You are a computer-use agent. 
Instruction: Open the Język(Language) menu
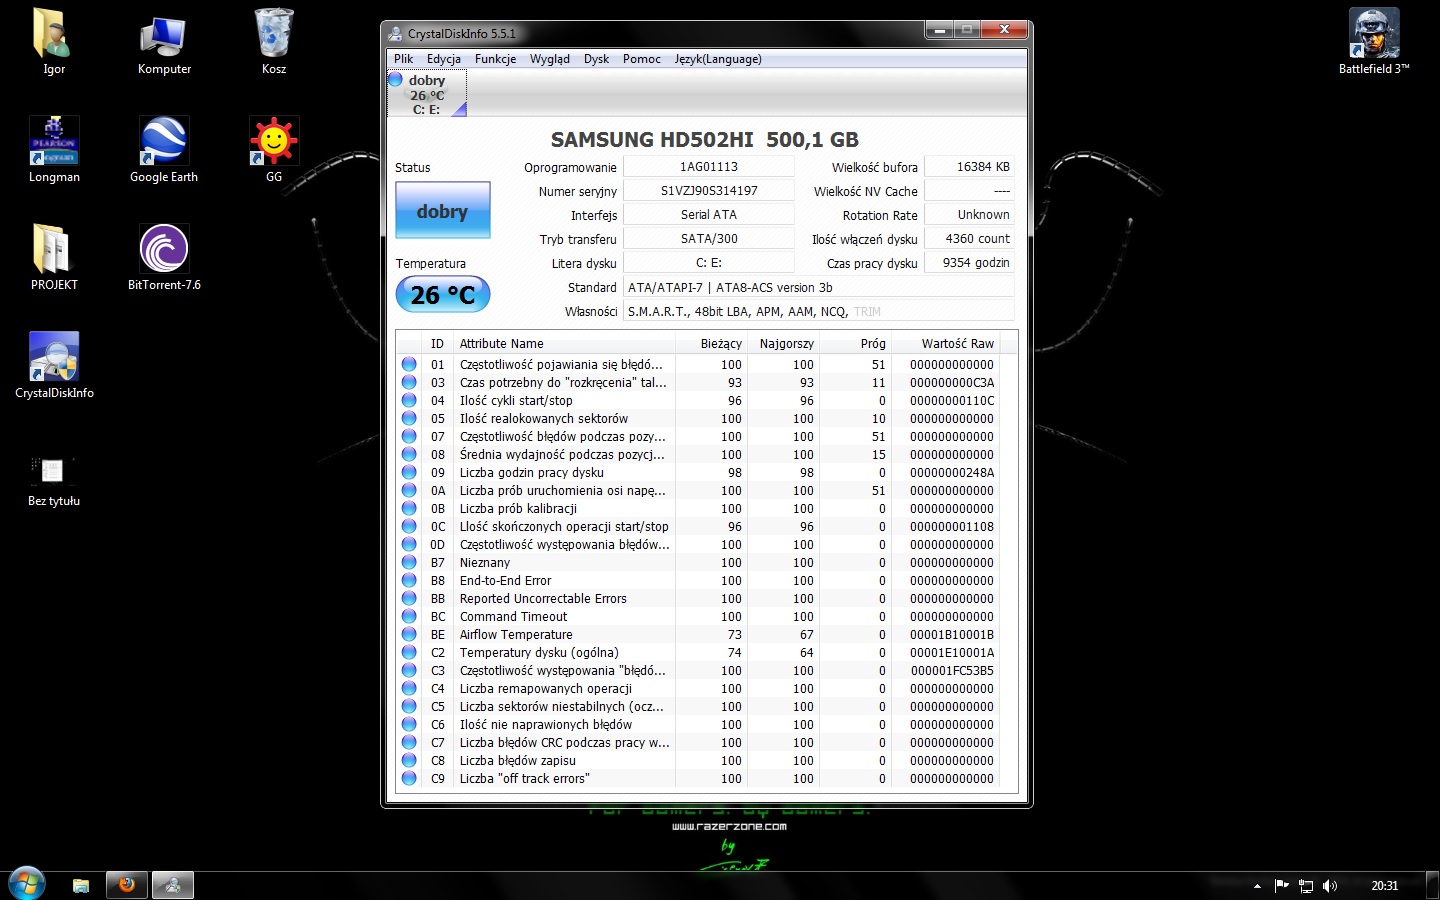tap(718, 59)
